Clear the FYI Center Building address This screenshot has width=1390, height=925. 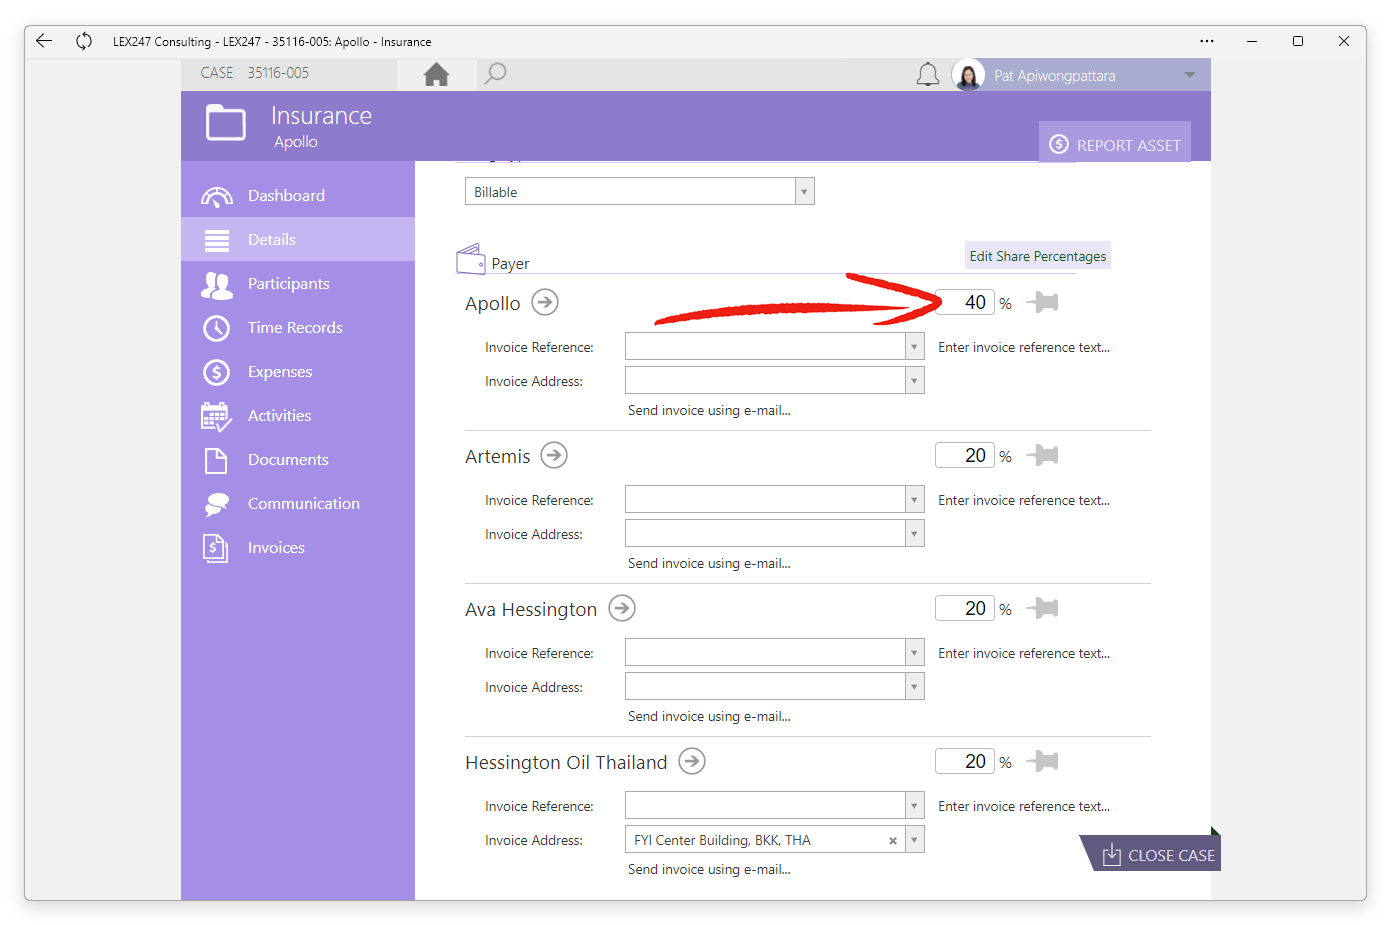coord(893,841)
